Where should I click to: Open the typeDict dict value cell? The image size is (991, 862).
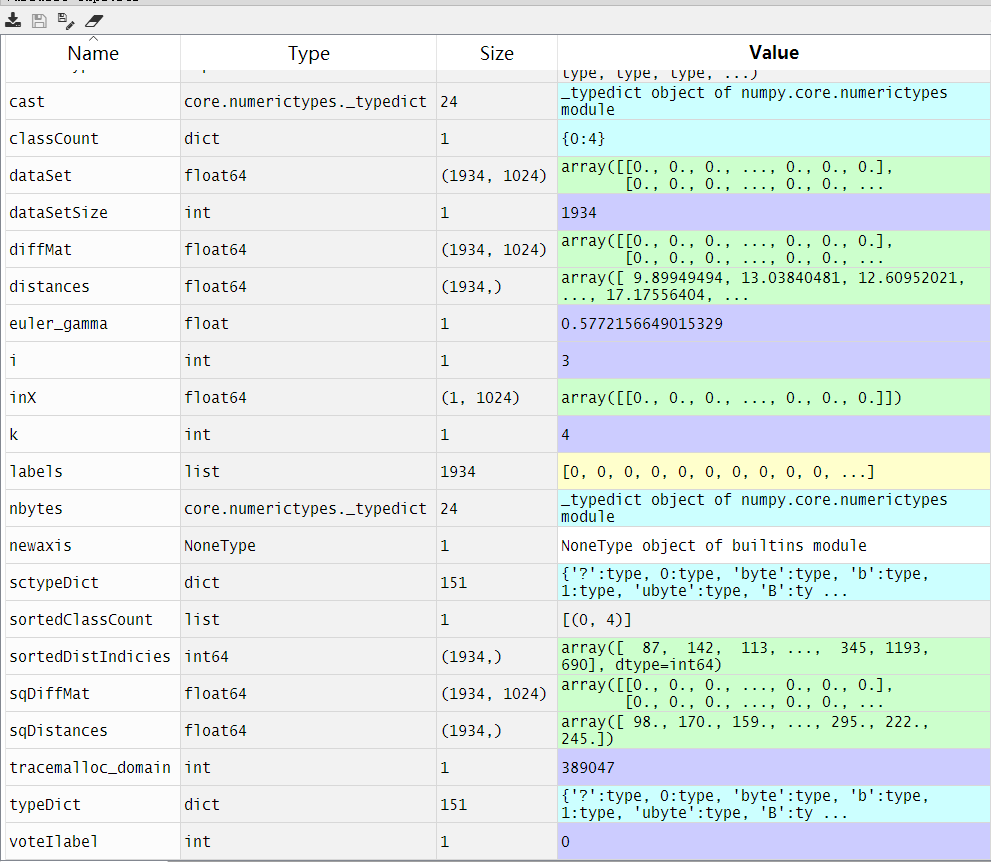coord(774,804)
